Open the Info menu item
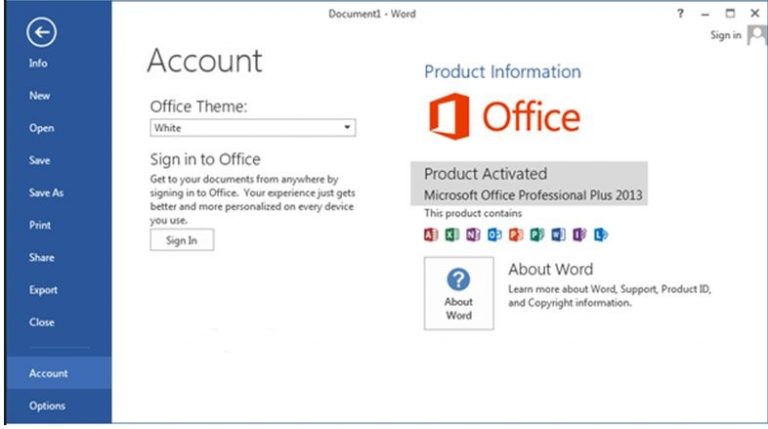 tap(38, 63)
